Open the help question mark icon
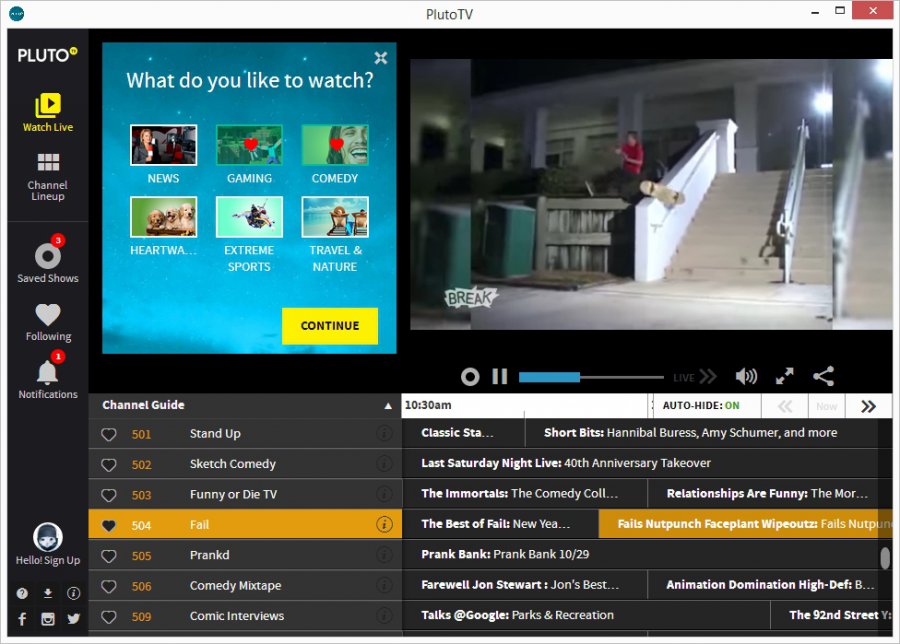 click(22, 593)
